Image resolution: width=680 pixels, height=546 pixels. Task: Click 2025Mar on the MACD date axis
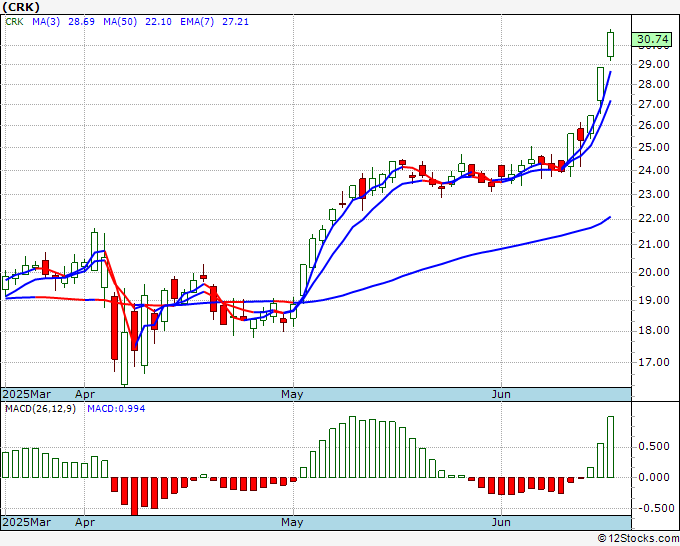pyautogui.click(x=27, y=522)
